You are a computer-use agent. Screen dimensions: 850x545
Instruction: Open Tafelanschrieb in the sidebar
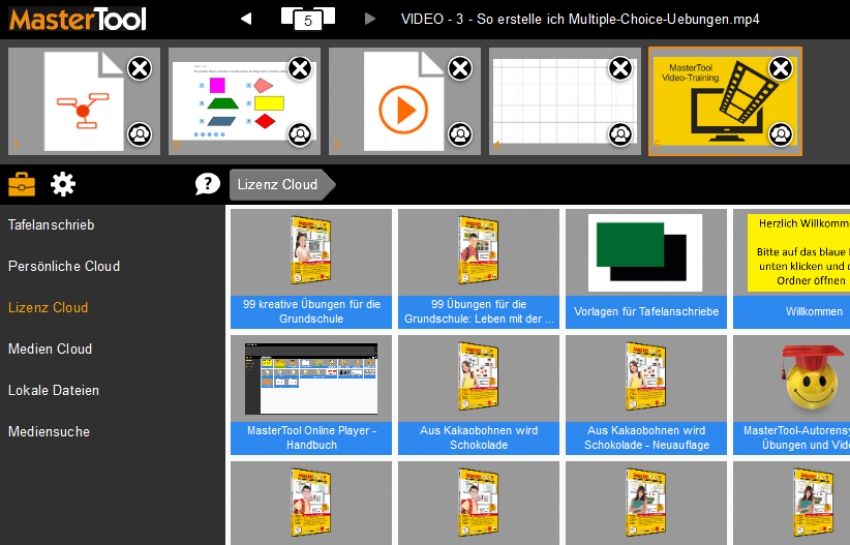click(x=51, y=225)
